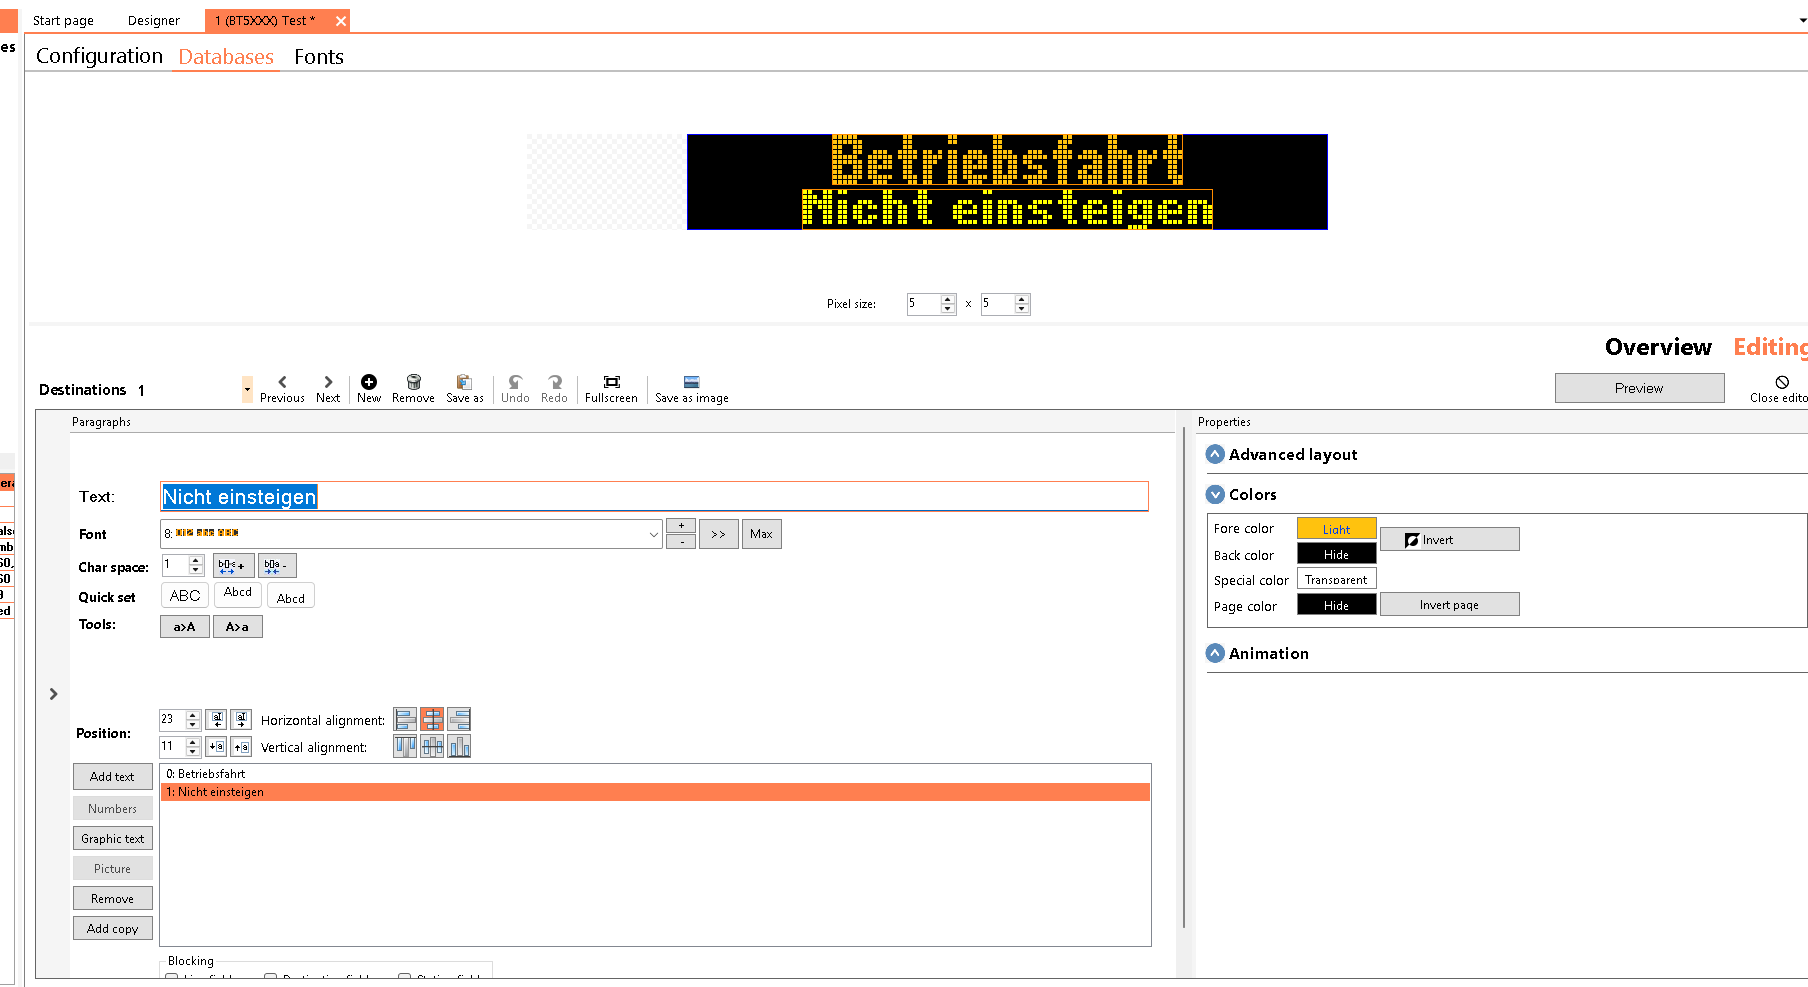Pick Fore color Light swatch
The height and width of the screenshot is (987, 1808).
pos(1336,529)
